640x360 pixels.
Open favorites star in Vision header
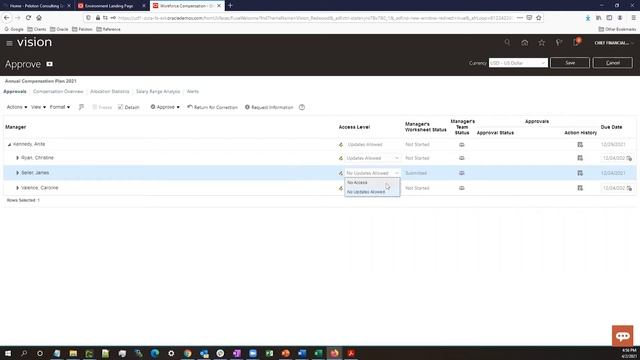click(542, 42)
